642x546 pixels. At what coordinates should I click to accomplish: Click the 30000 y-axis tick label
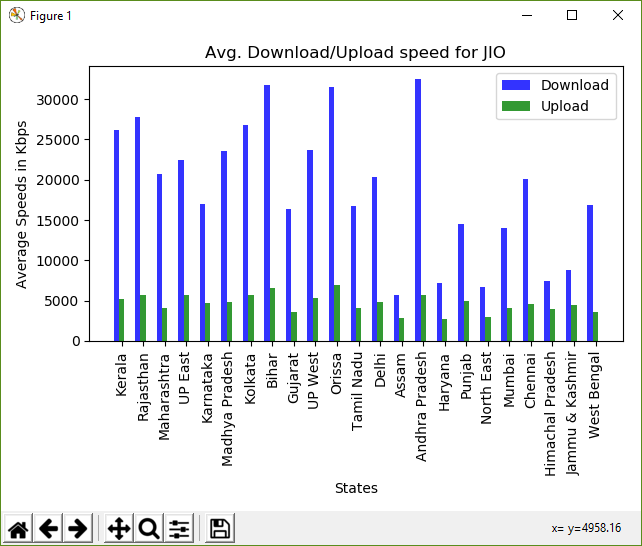click(57, 100)
